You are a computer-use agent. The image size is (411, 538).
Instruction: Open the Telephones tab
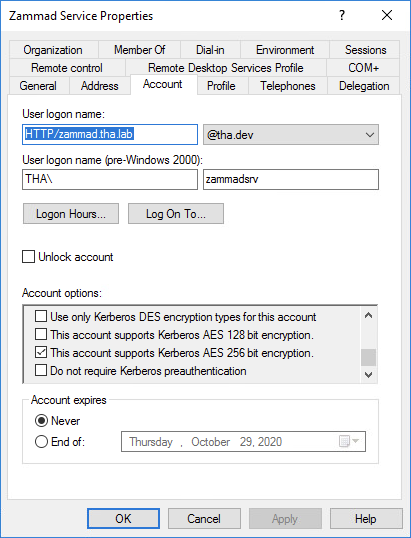tap(288, 86)
